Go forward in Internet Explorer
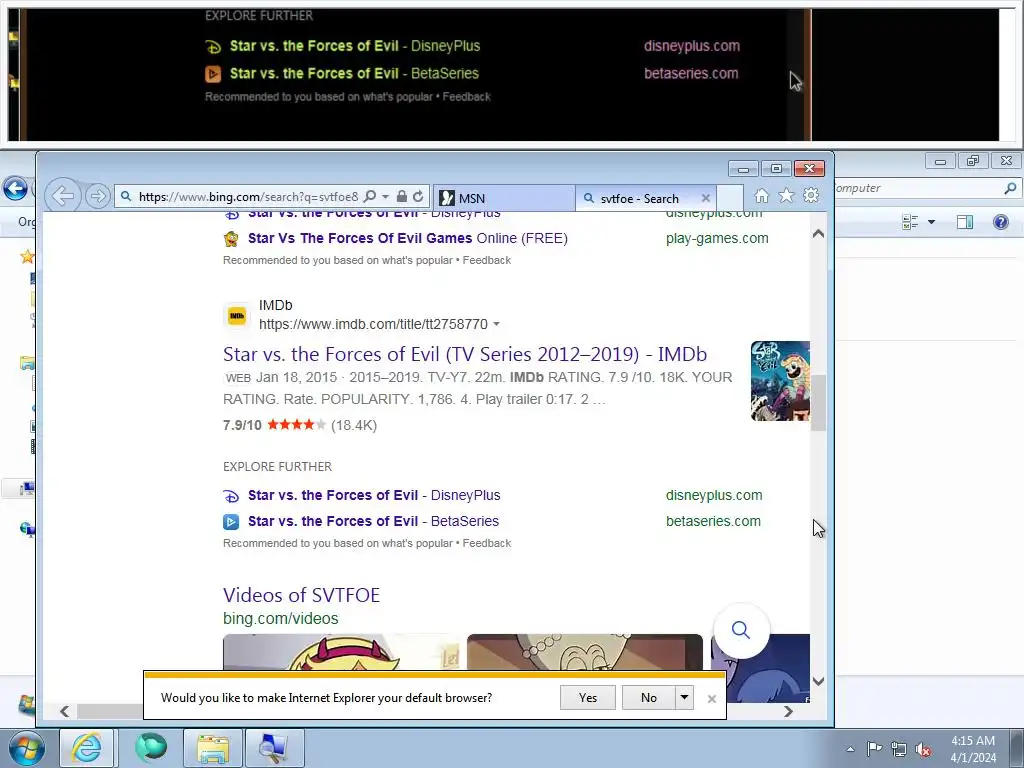This screenshot has height=768, width=1024. (x=98, y=196)
